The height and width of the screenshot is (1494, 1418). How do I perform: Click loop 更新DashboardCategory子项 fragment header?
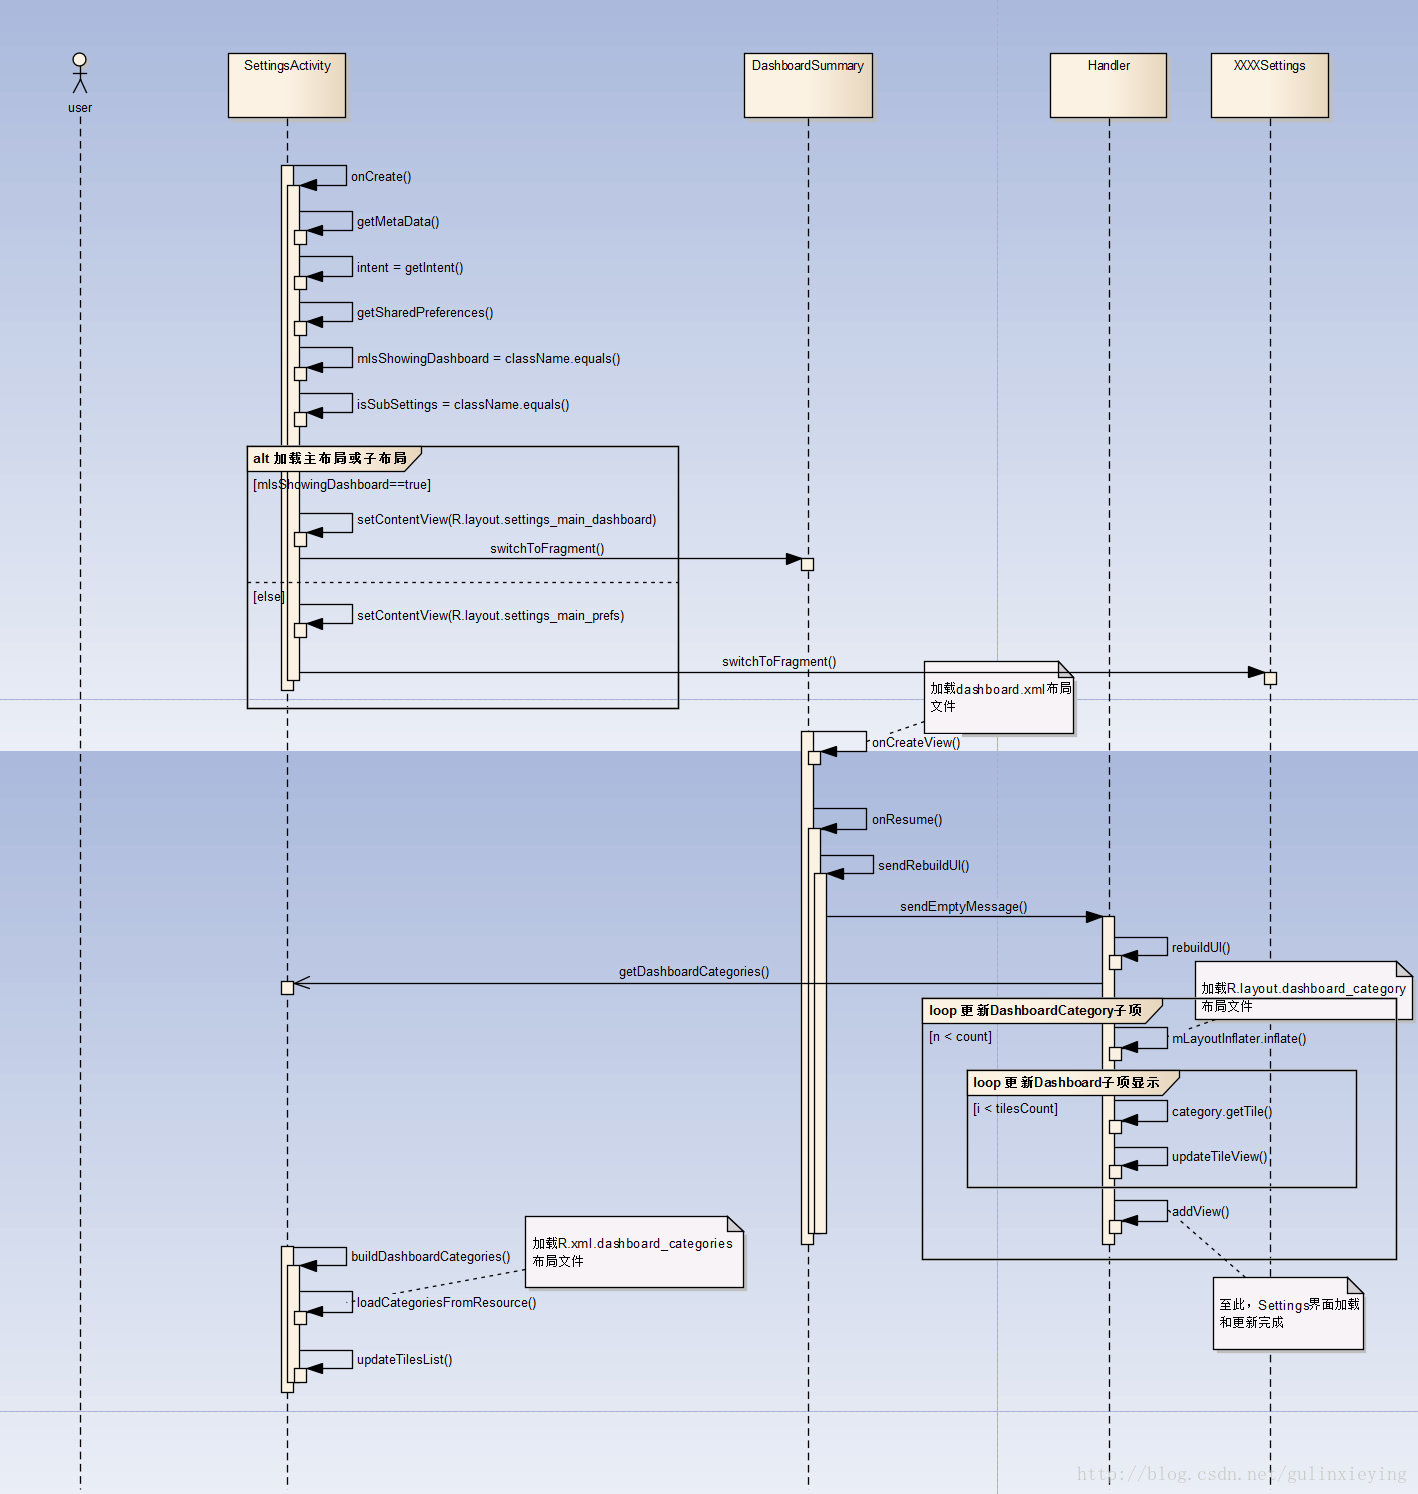pyautogui.click(x=1042, y=1011)
